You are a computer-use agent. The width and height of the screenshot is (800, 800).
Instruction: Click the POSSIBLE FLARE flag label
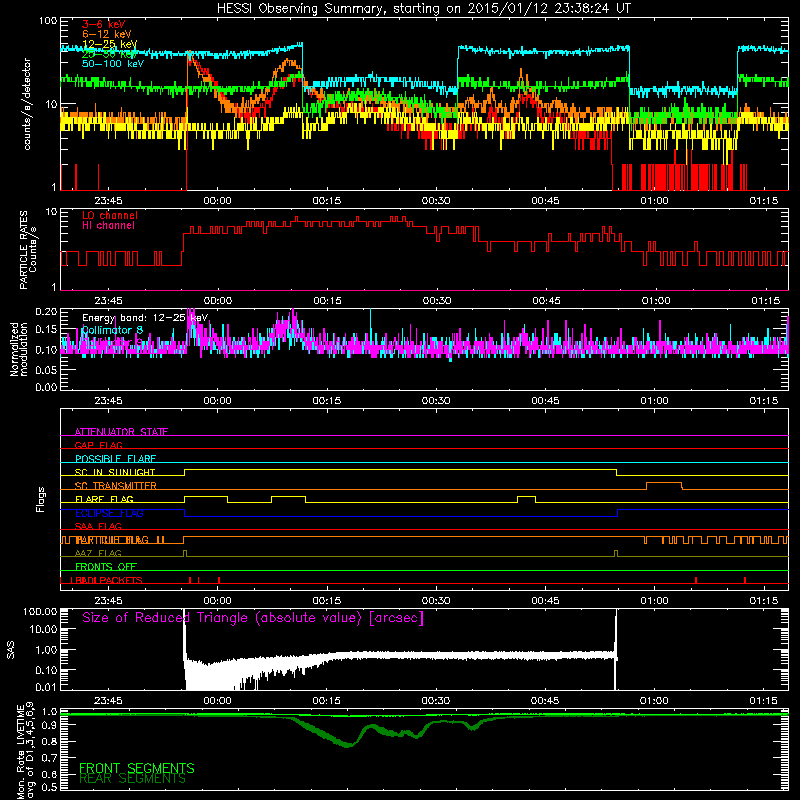coord(115,459)
